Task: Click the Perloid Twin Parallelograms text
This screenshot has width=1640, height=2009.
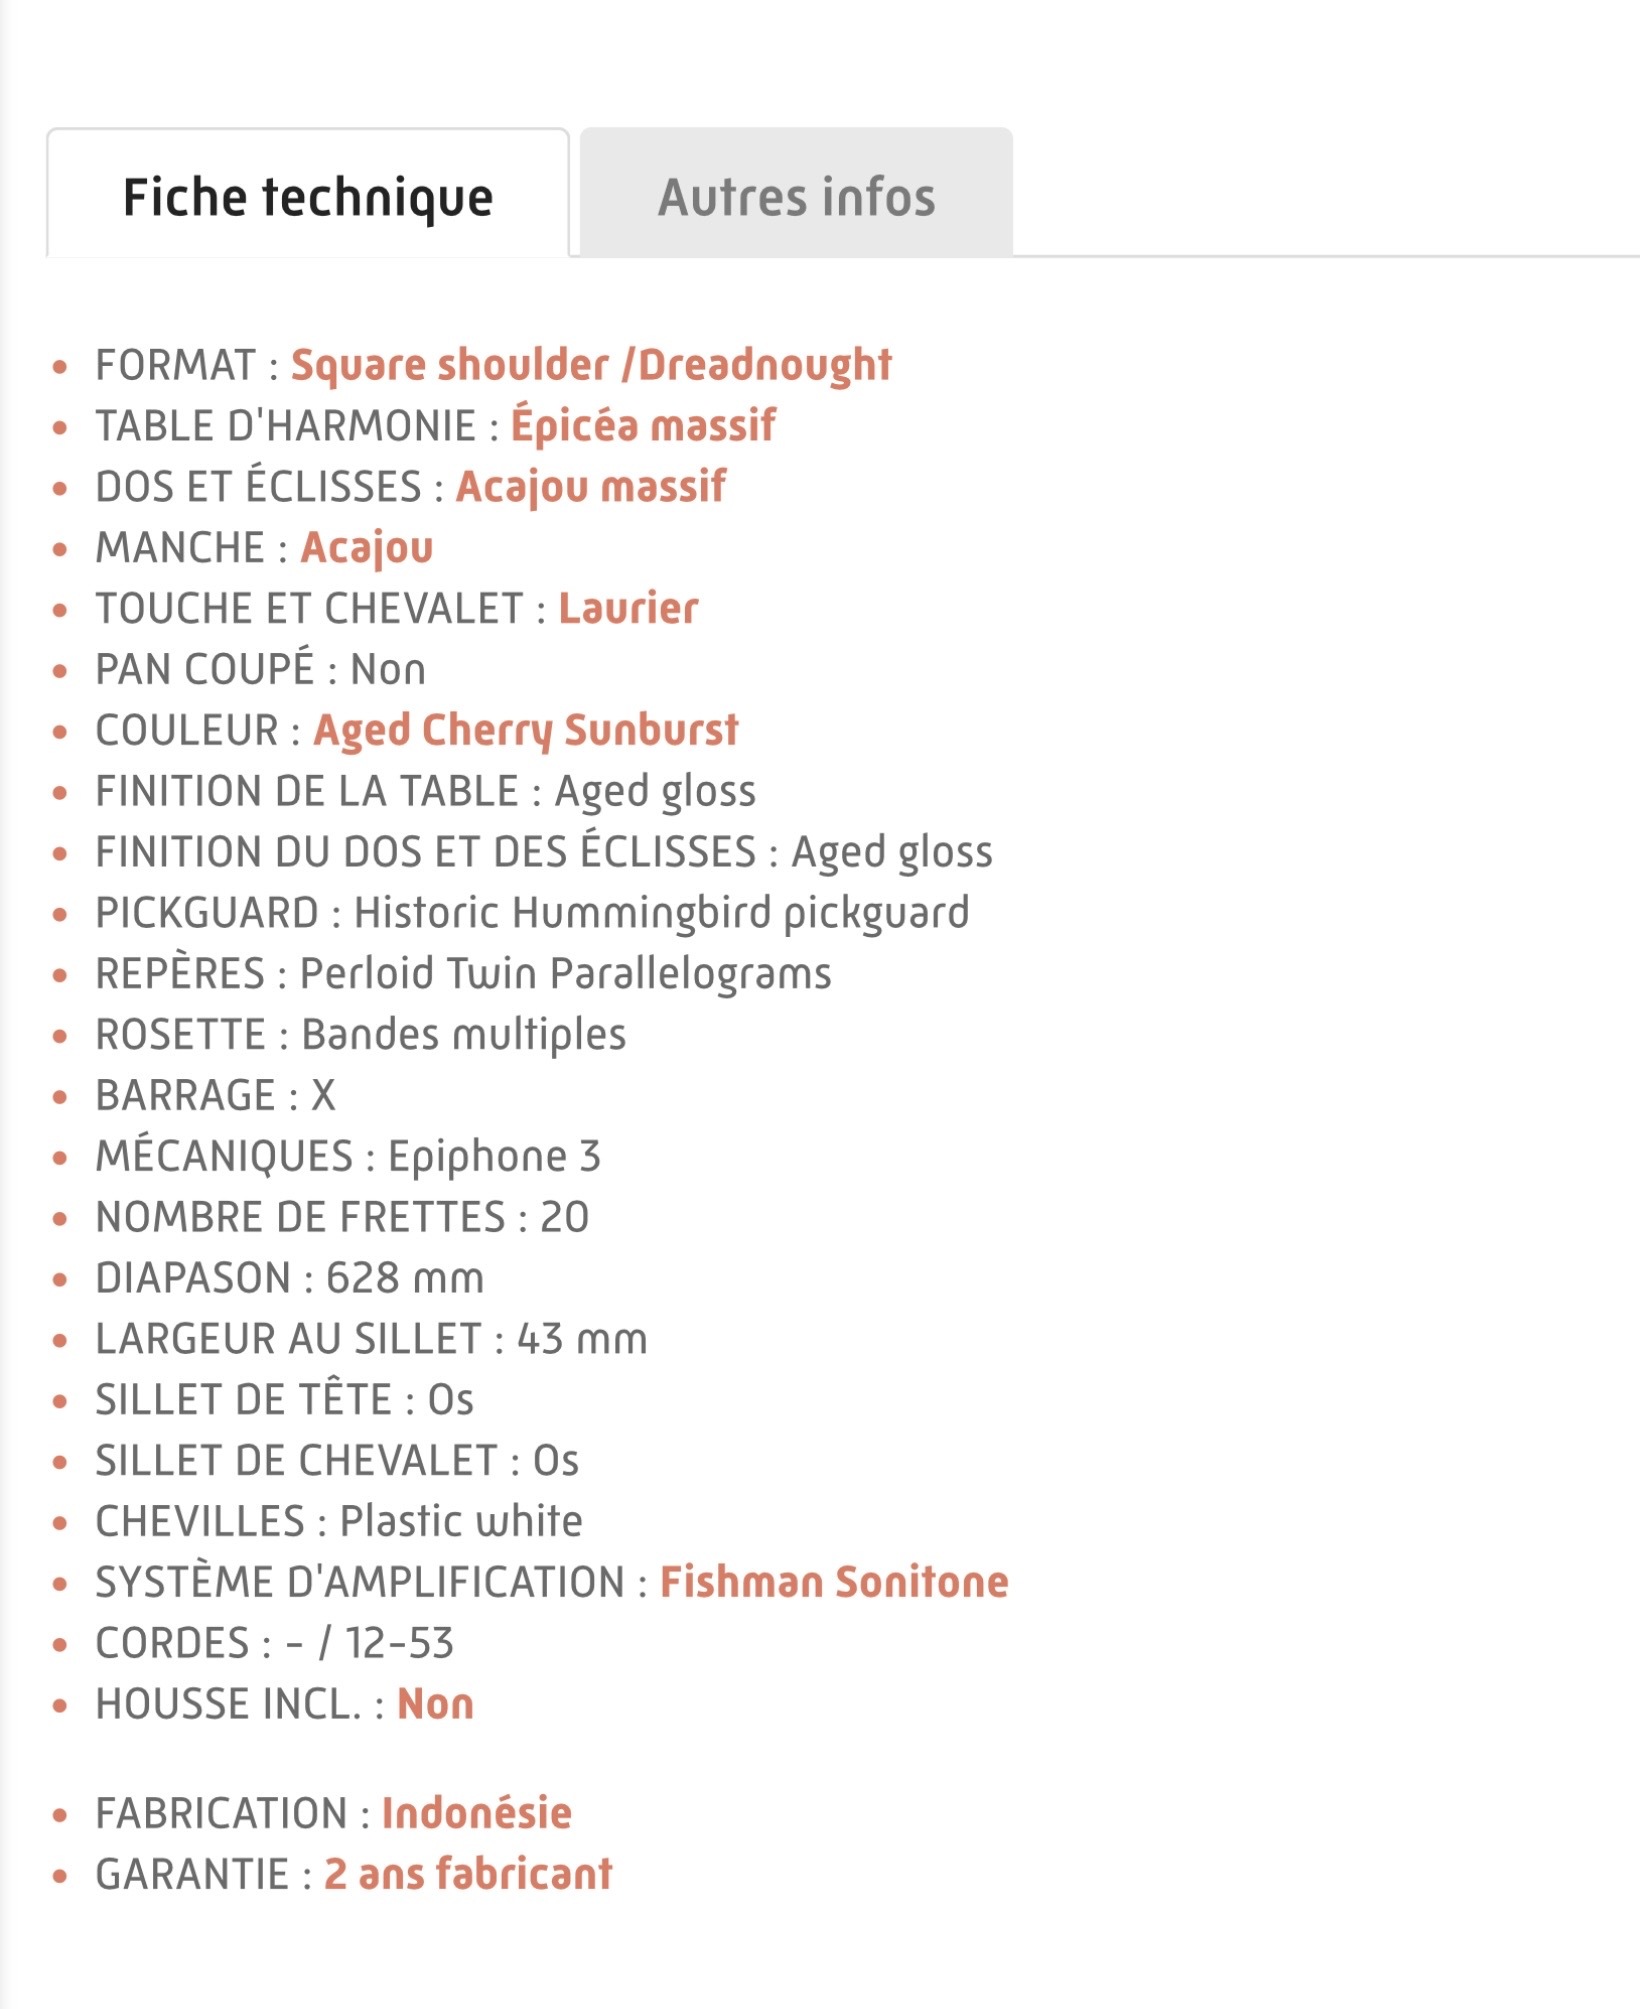Action: coord(566,974)
